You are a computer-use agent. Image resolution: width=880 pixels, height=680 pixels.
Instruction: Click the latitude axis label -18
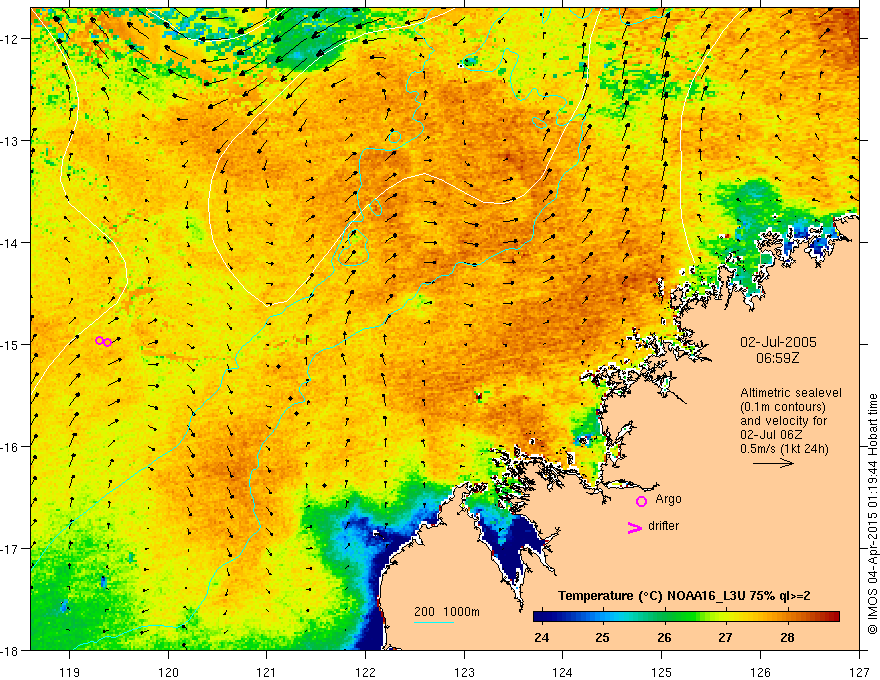click(10, 650)
